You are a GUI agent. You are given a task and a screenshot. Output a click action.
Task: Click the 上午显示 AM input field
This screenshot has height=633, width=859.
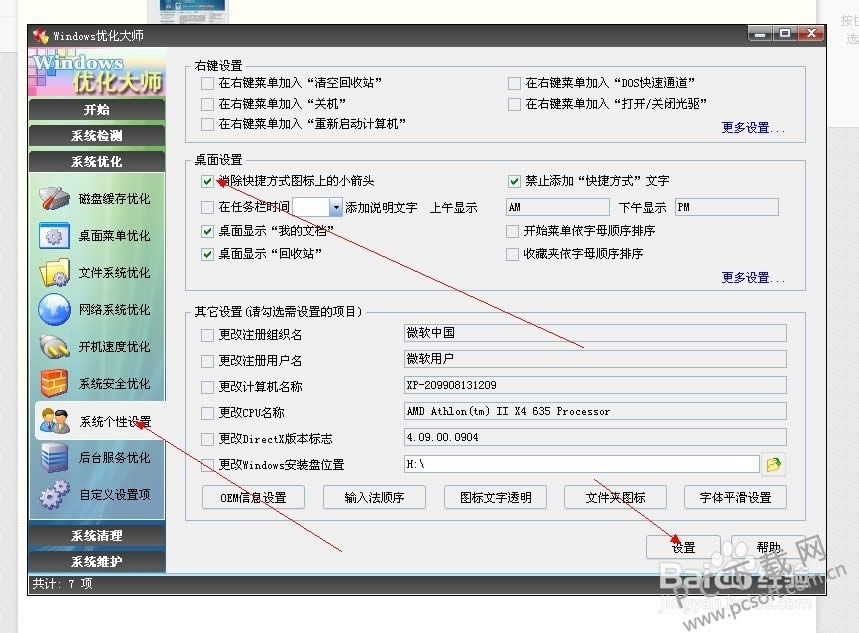(x=558, y=207)
